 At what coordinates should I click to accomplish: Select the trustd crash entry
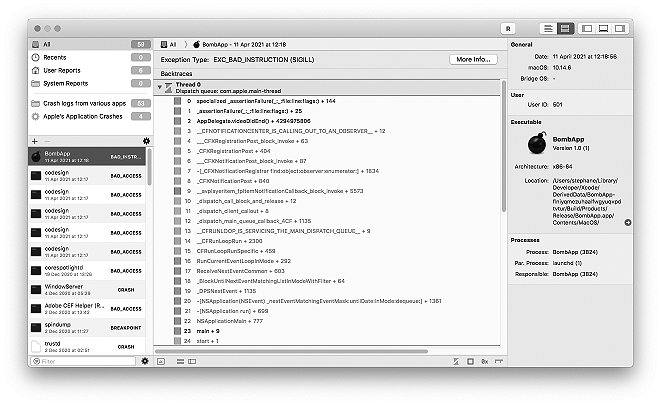coord(87,346)
